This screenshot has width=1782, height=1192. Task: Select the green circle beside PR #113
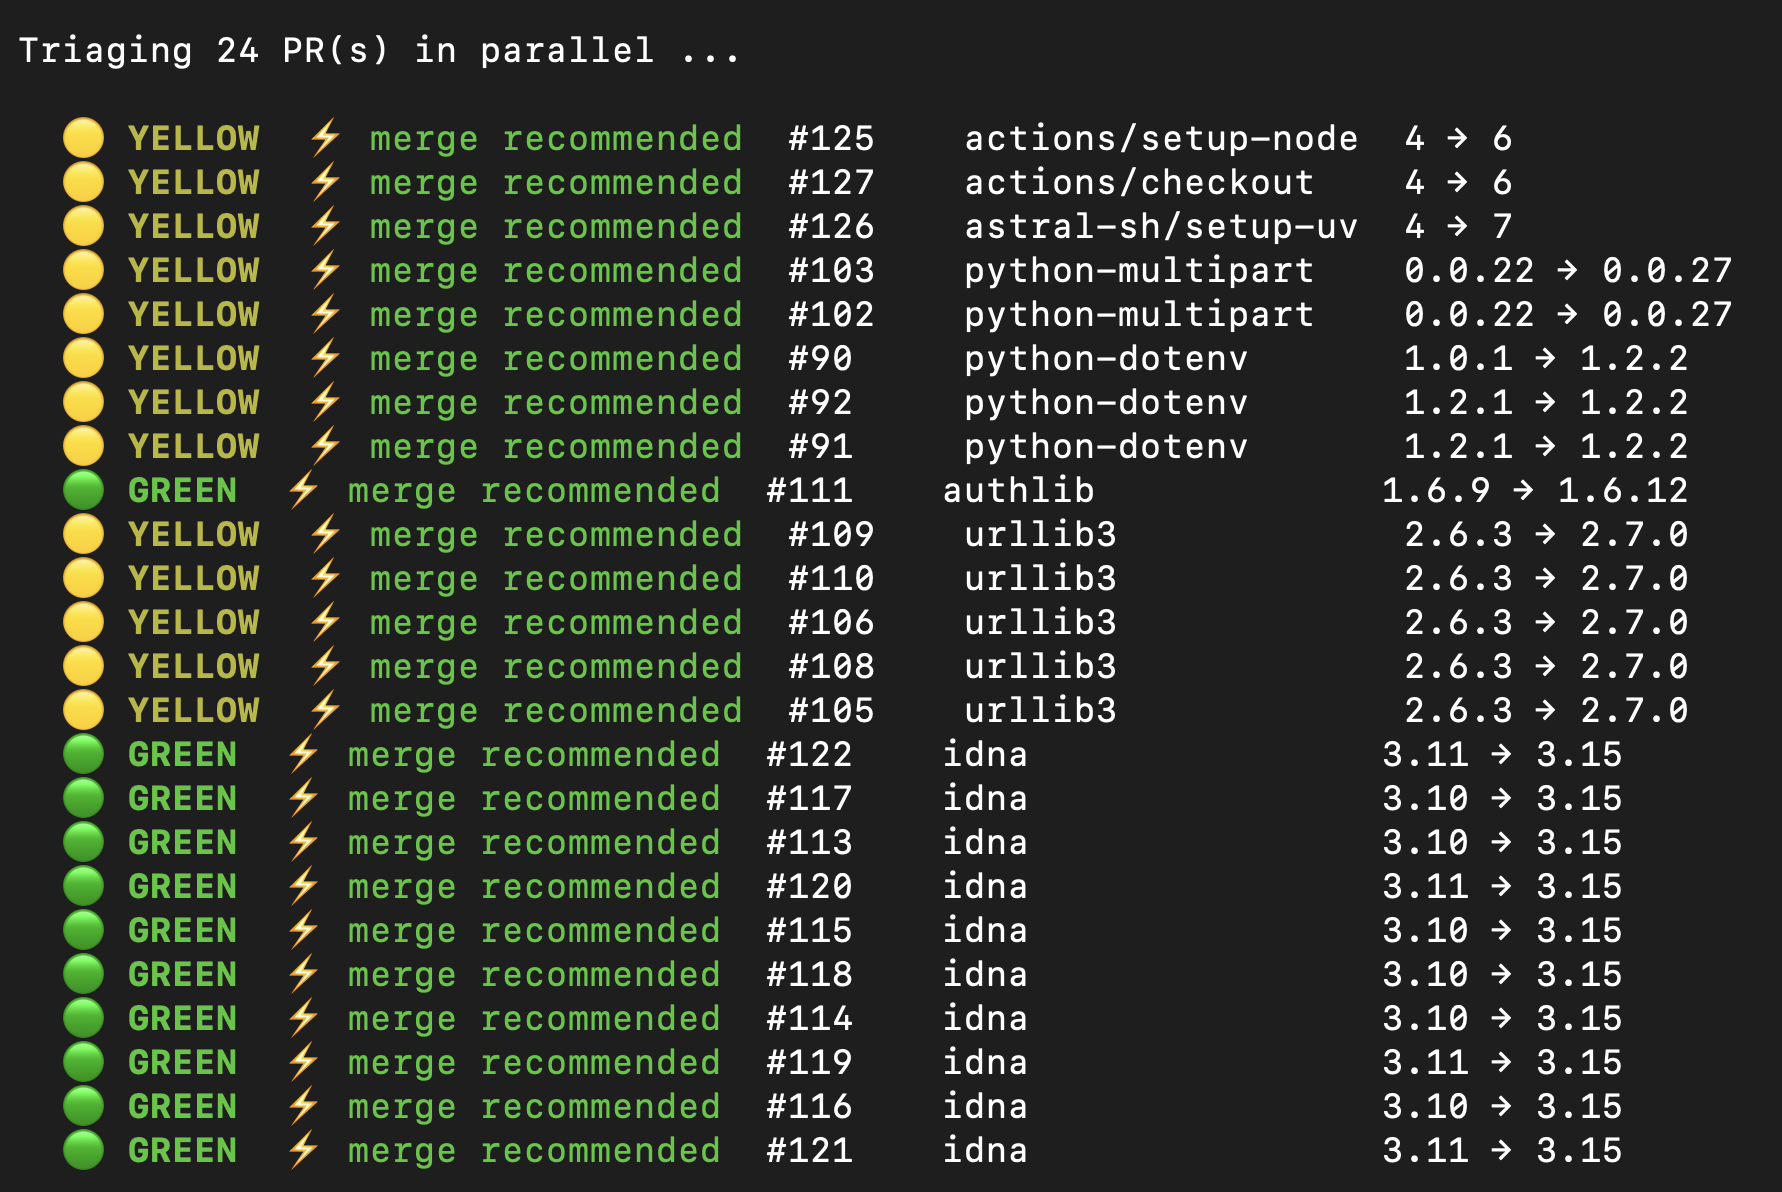[83, 842]
